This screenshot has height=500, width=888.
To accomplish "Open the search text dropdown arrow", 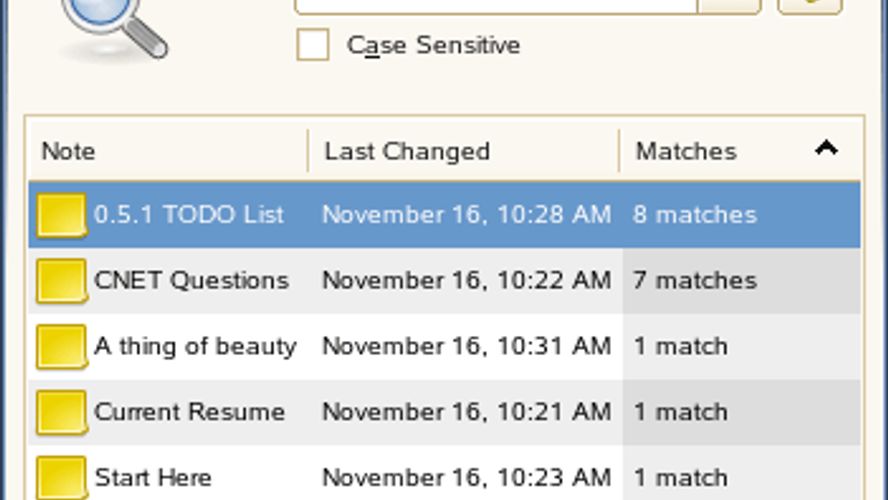I will 729,5.
